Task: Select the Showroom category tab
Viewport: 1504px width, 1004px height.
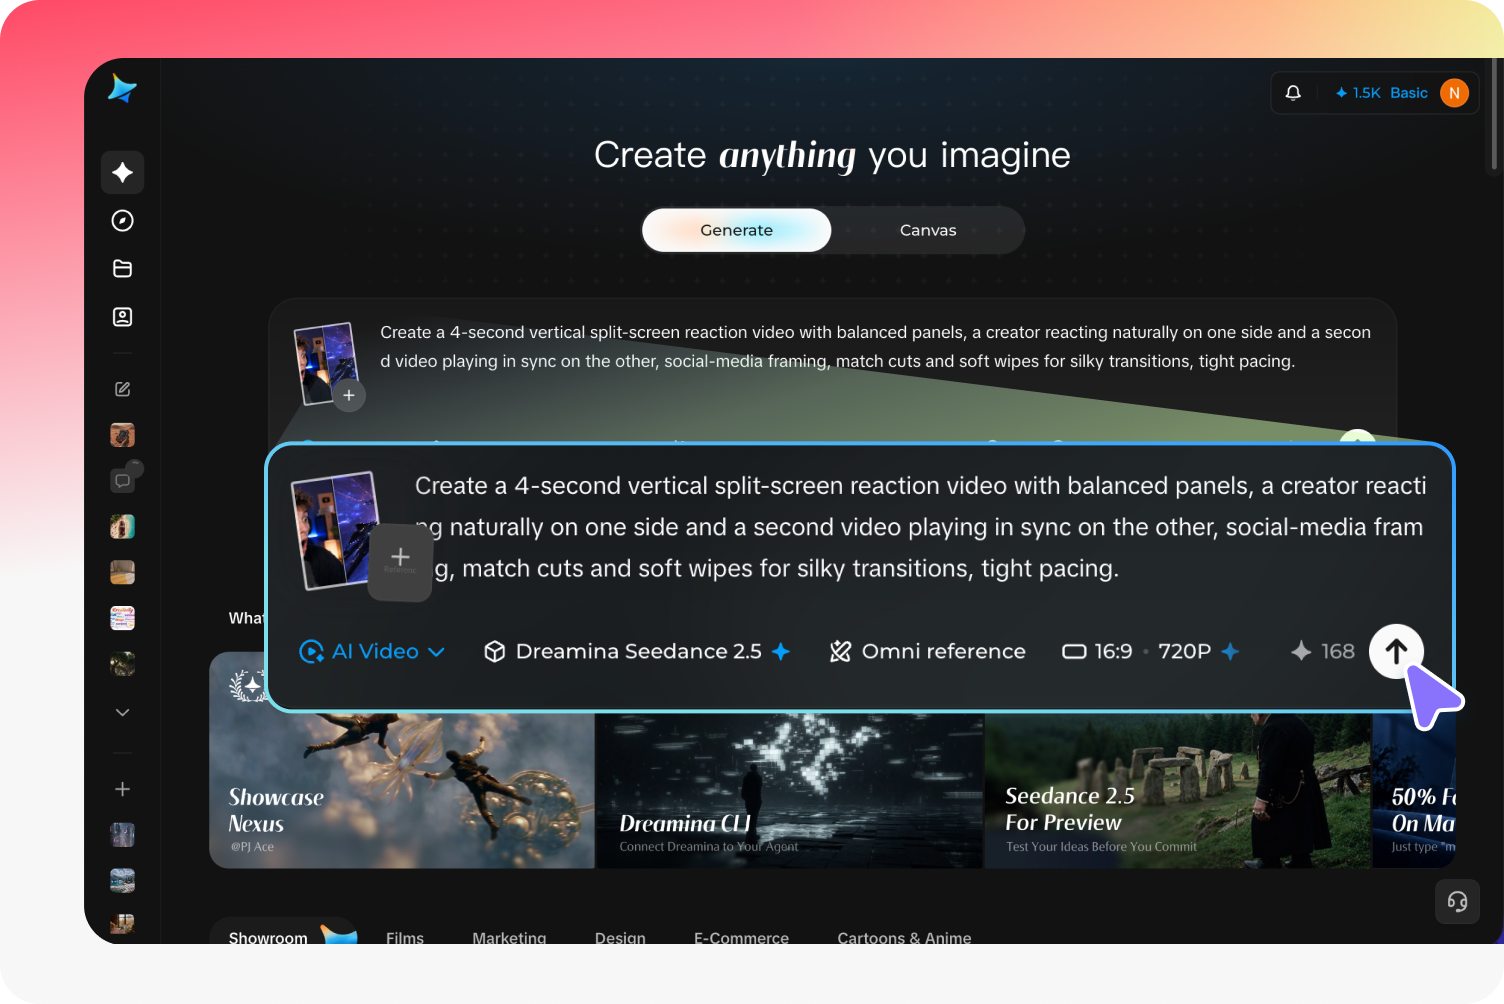Action: (268, 938)
